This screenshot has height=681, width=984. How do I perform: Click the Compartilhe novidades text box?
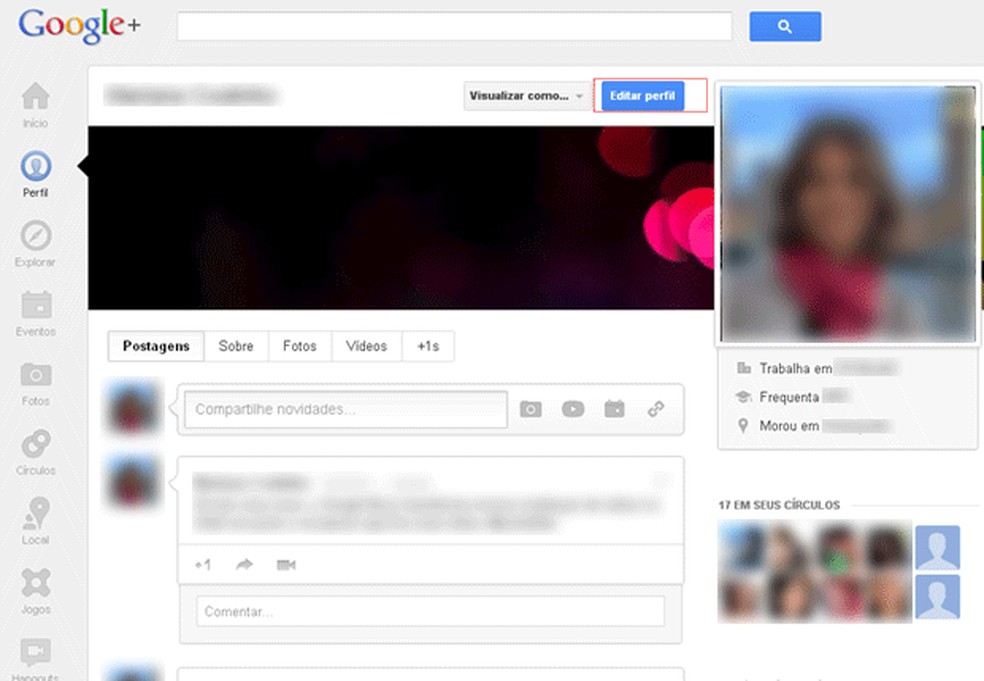pos(346,410)
